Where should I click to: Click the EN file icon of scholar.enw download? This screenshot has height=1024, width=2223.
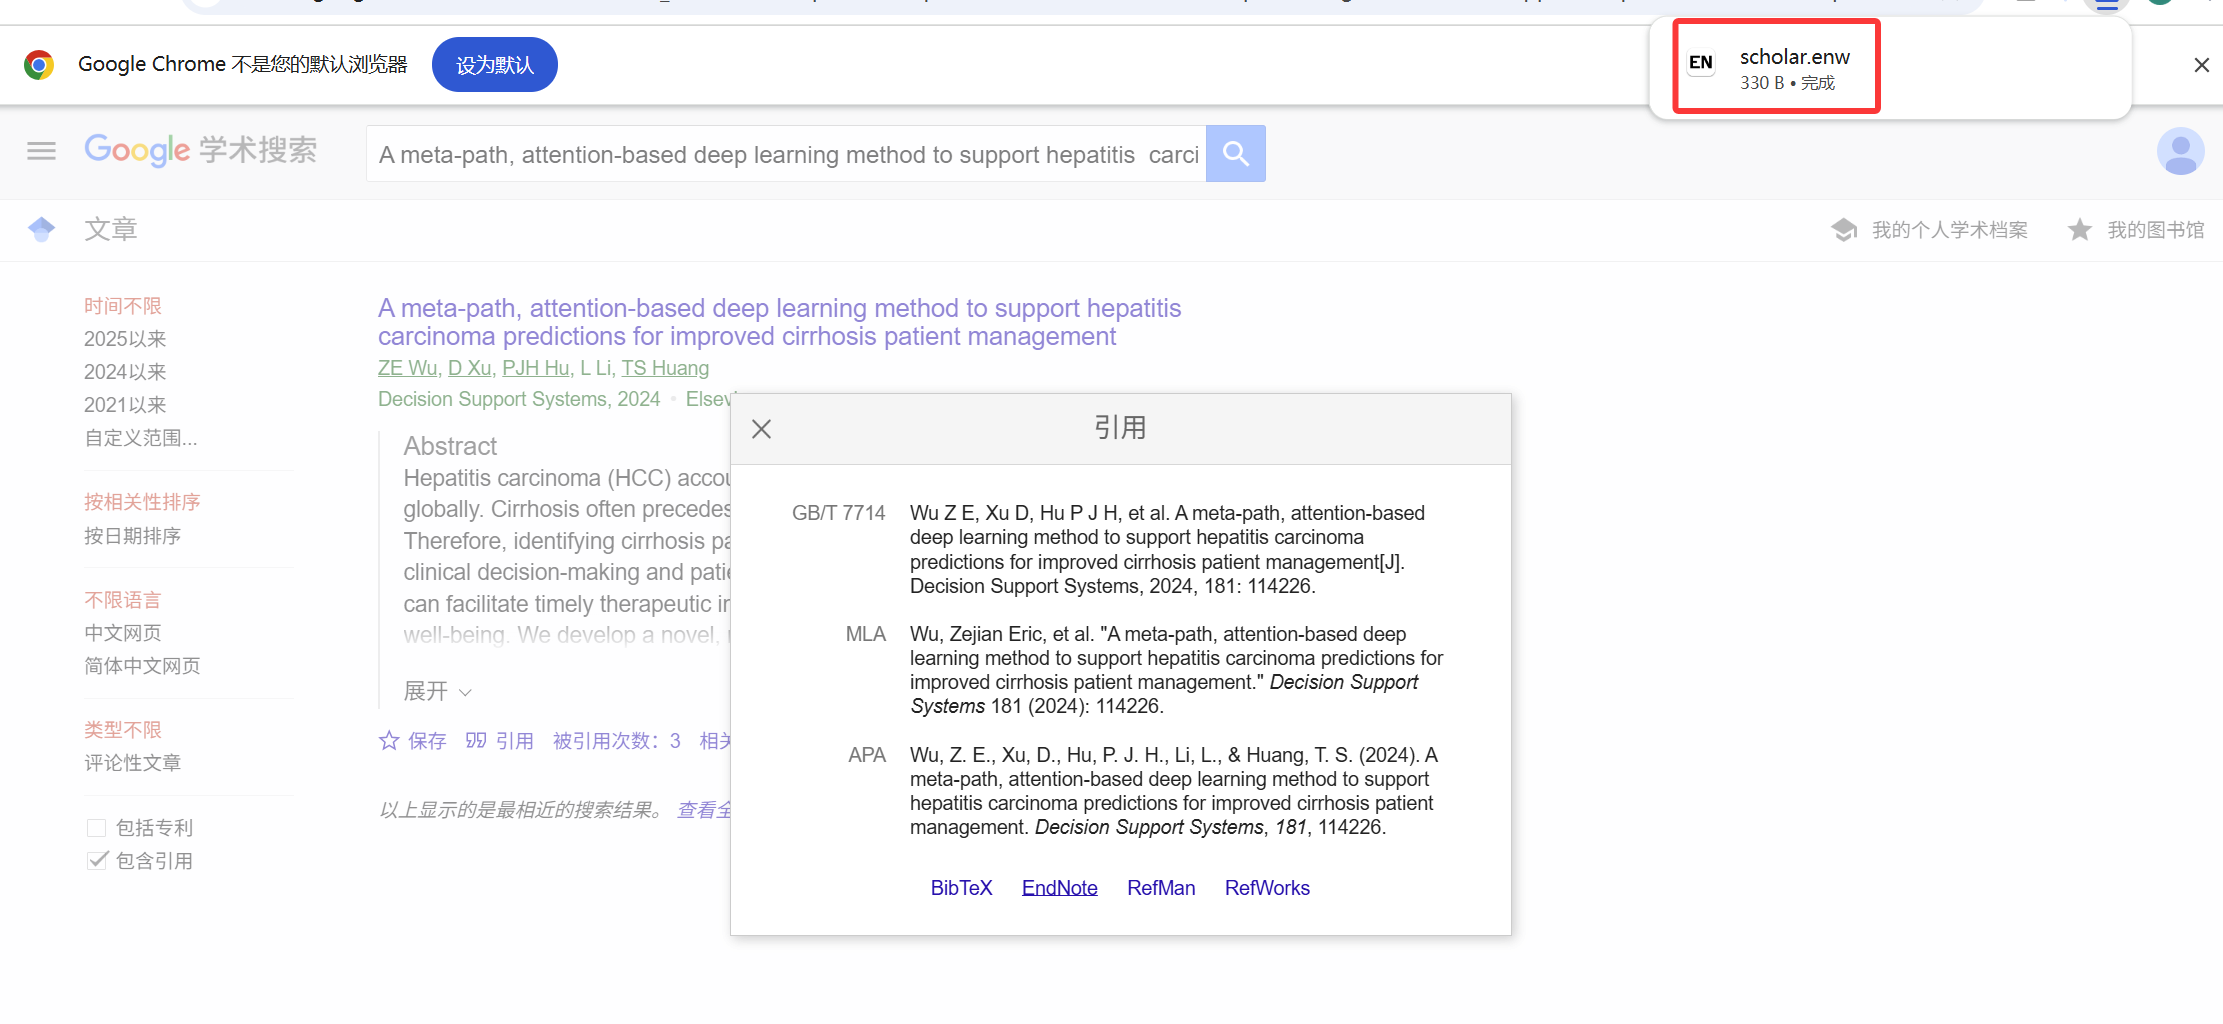tap(1701, 63)
